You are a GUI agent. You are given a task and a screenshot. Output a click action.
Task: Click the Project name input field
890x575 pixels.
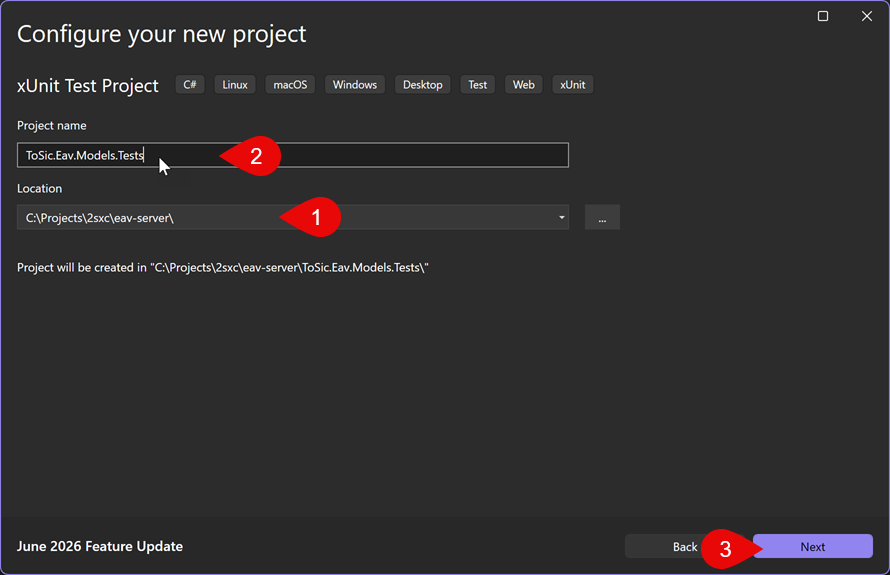(293, 155)
